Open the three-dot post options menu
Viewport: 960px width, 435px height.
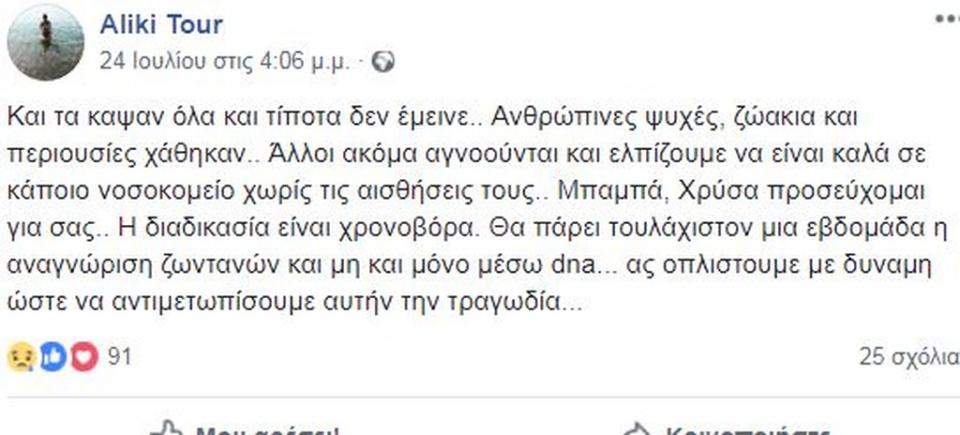944,19
